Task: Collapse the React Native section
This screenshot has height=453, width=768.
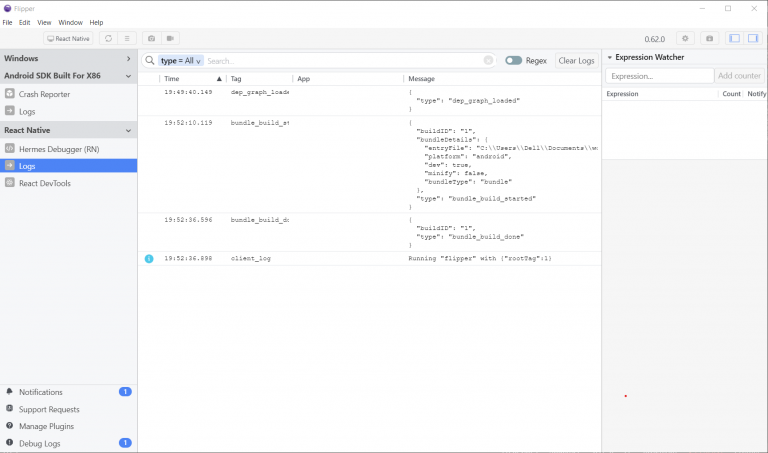Action: (x=128, y=130)
